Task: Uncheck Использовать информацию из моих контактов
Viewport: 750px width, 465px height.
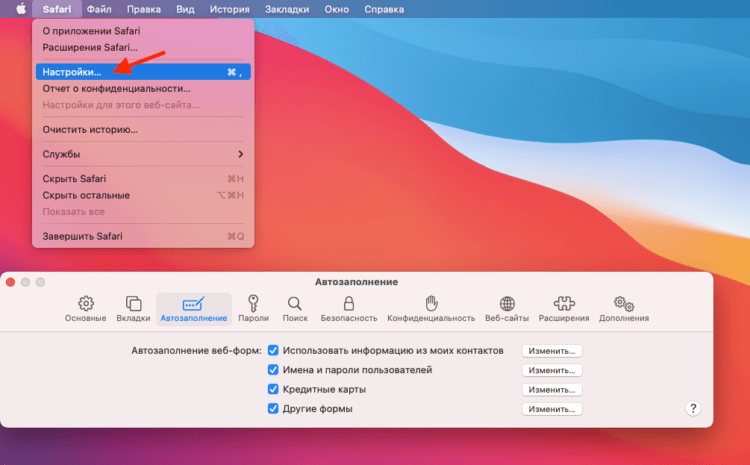Action: tap(273, 351)
